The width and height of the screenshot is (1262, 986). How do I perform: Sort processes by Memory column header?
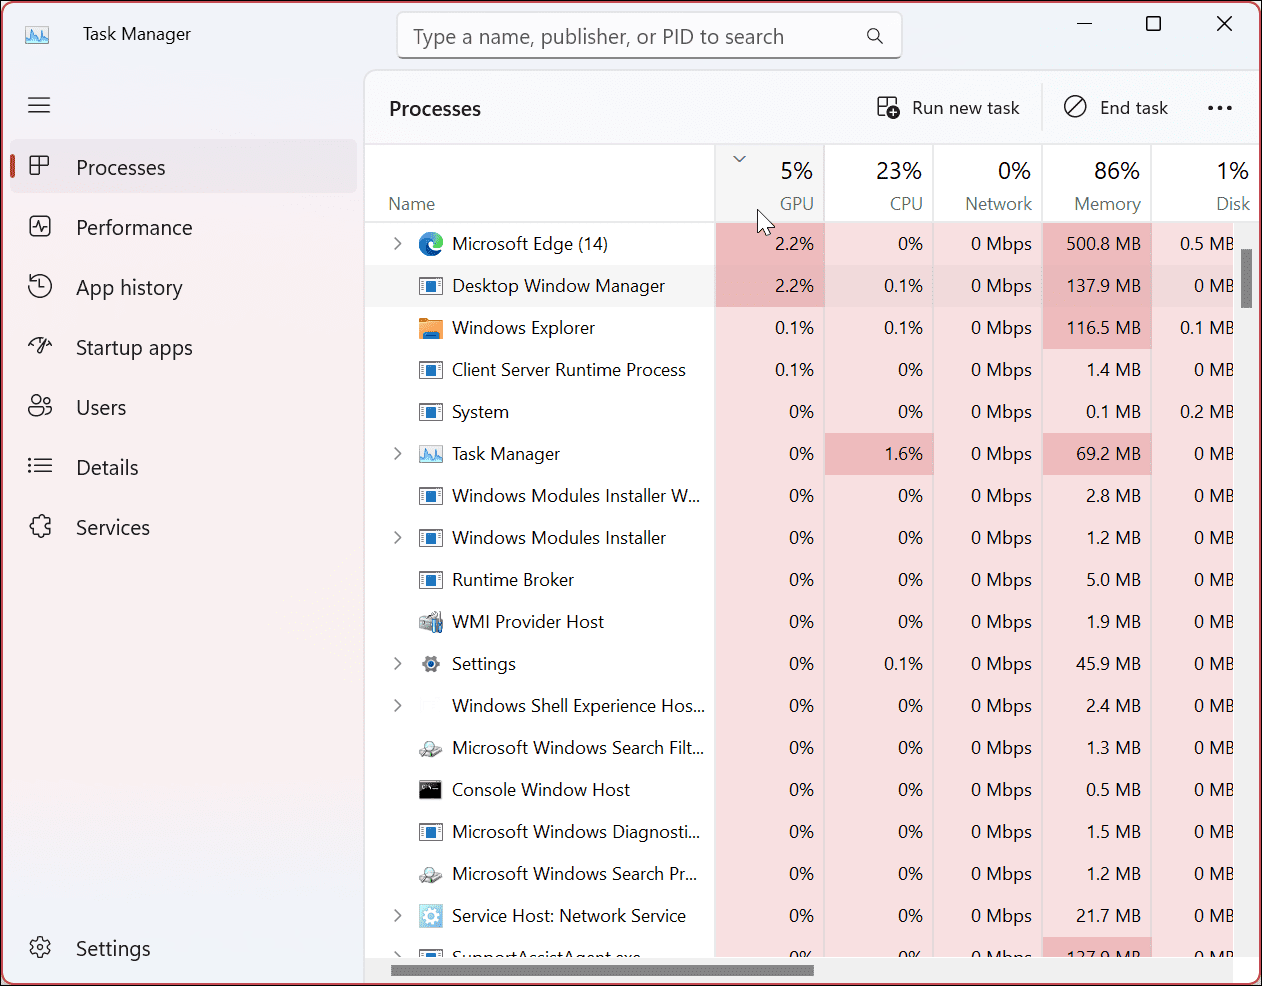click(x=1097, y=184)
